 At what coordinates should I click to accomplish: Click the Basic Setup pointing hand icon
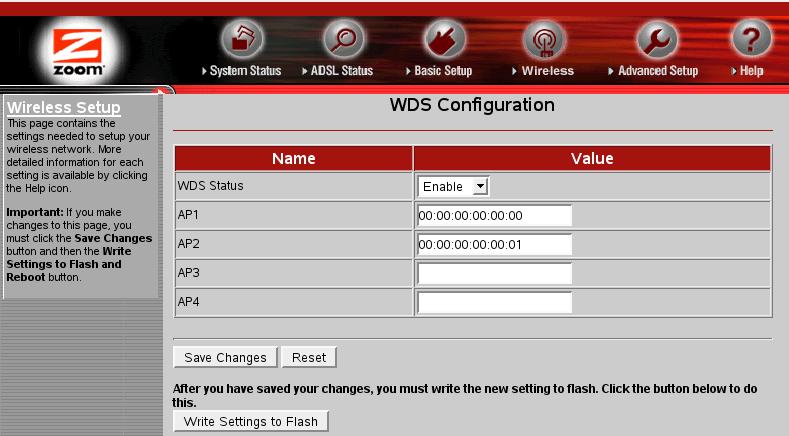point(444,39)
